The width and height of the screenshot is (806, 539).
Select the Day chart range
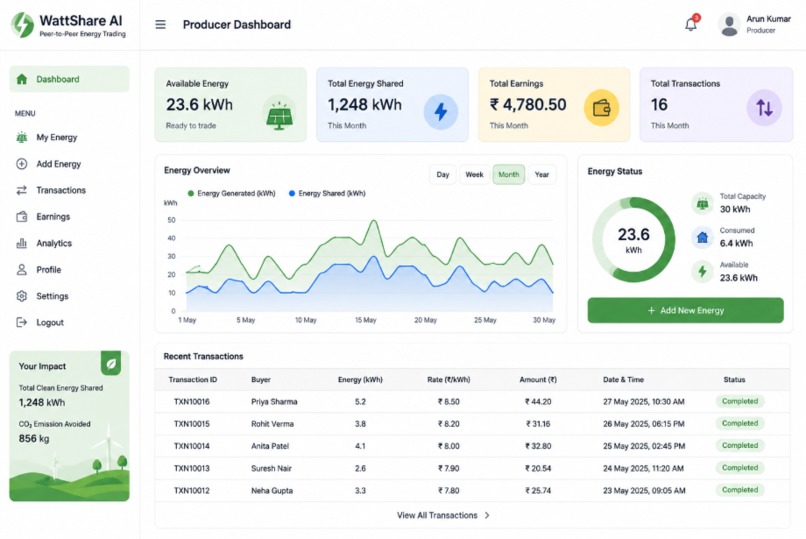[443, 175]
